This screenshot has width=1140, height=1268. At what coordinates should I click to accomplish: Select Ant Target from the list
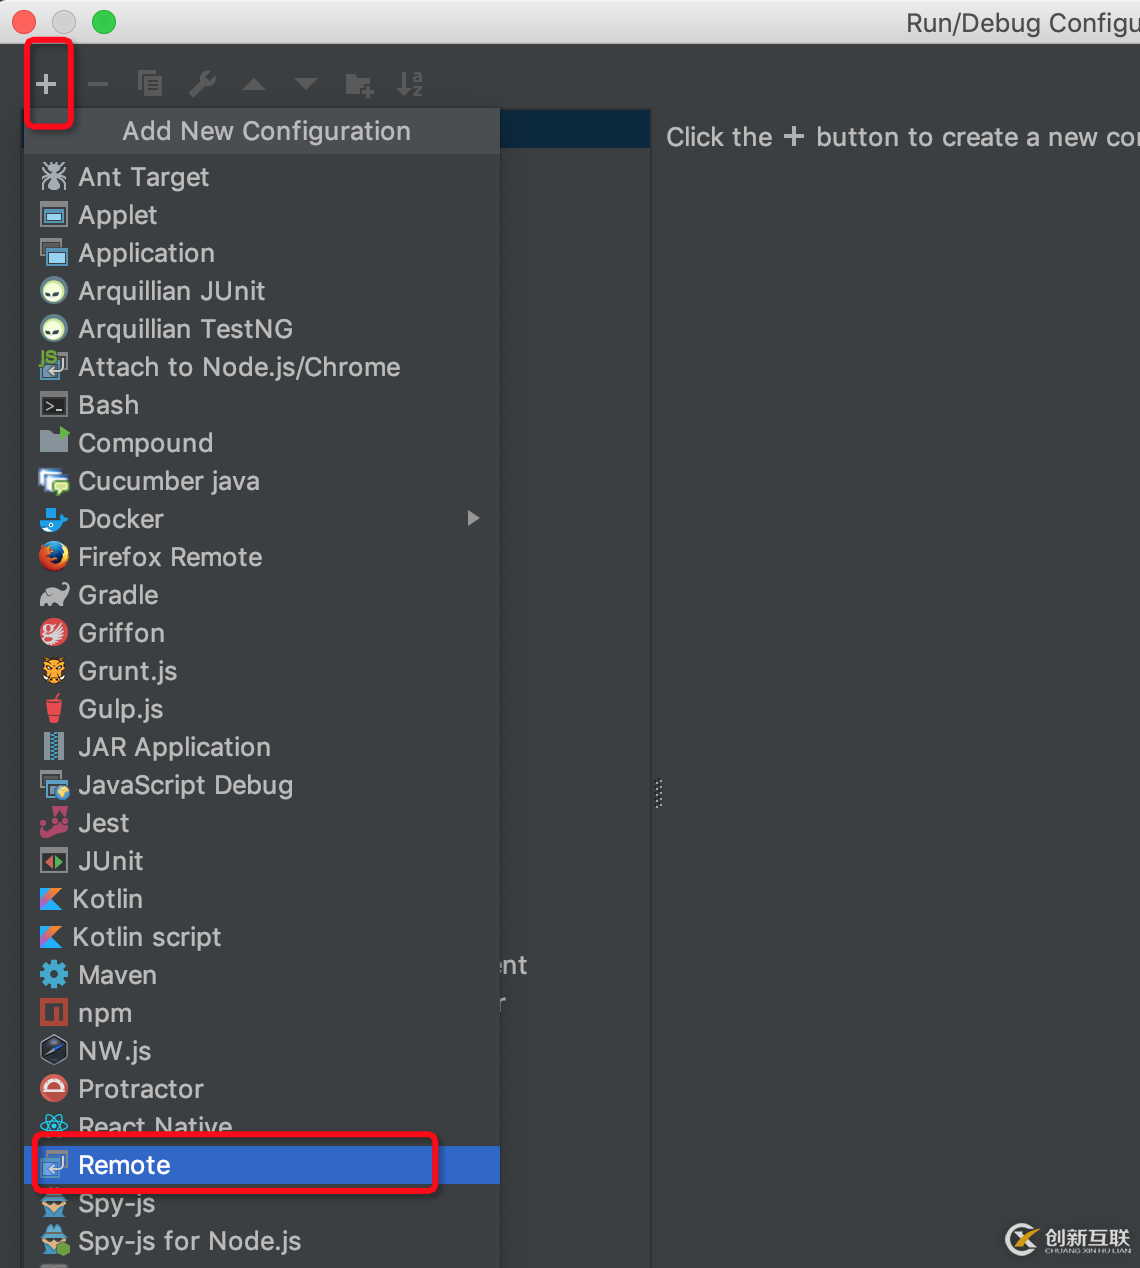click(262, 177)
